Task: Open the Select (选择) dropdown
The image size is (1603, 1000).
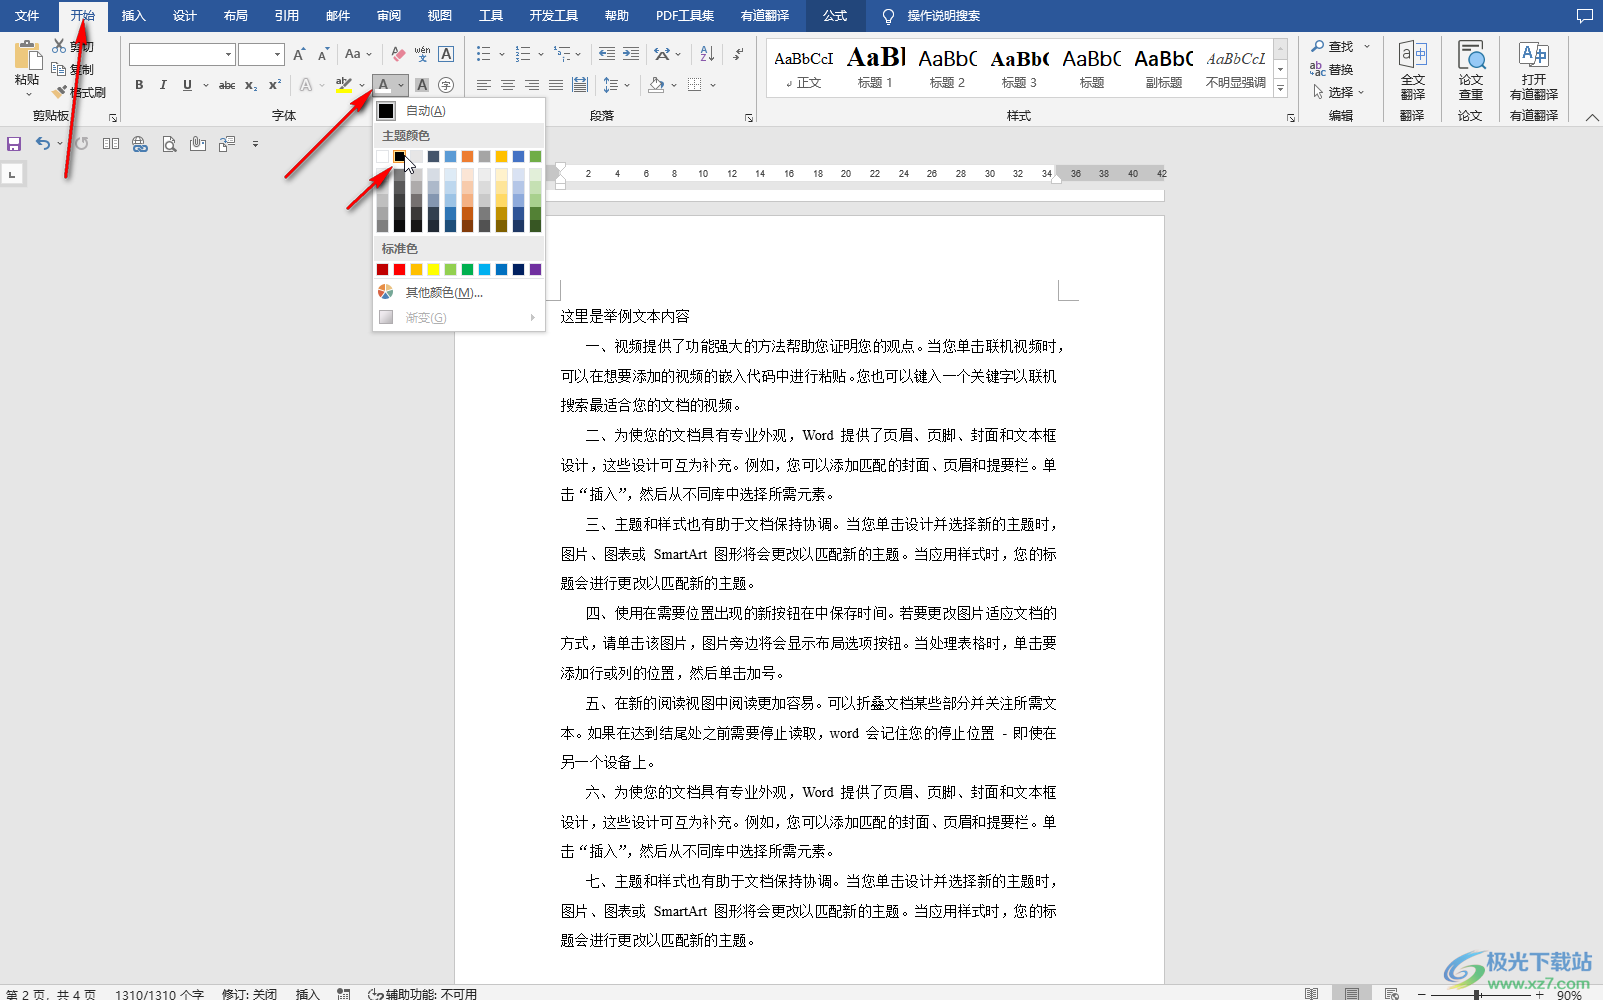Action: (1338, 92)
